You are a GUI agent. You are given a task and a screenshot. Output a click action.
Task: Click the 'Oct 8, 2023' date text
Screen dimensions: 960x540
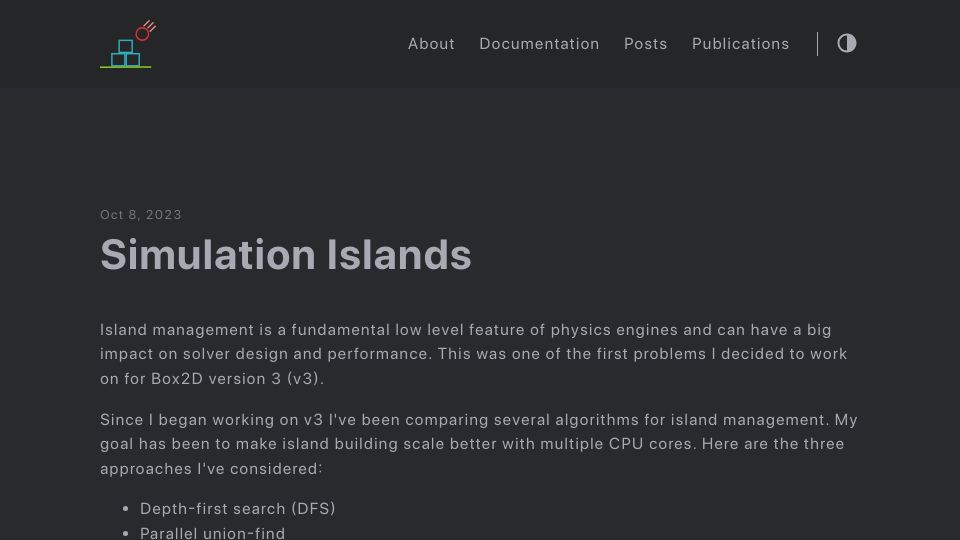point(141,215)
